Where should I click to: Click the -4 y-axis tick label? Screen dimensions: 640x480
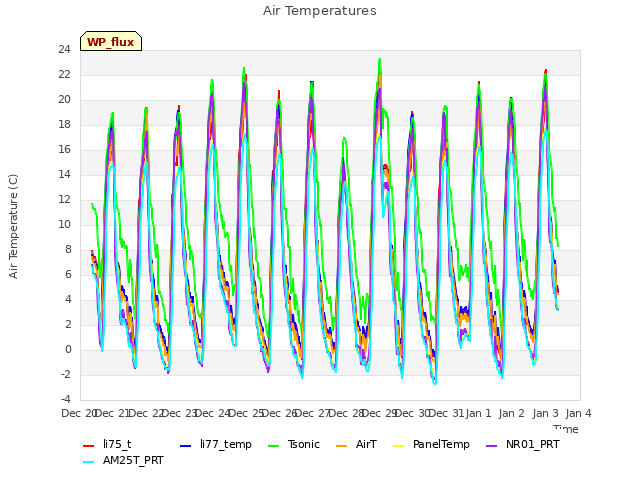click(x=65, y=399)
